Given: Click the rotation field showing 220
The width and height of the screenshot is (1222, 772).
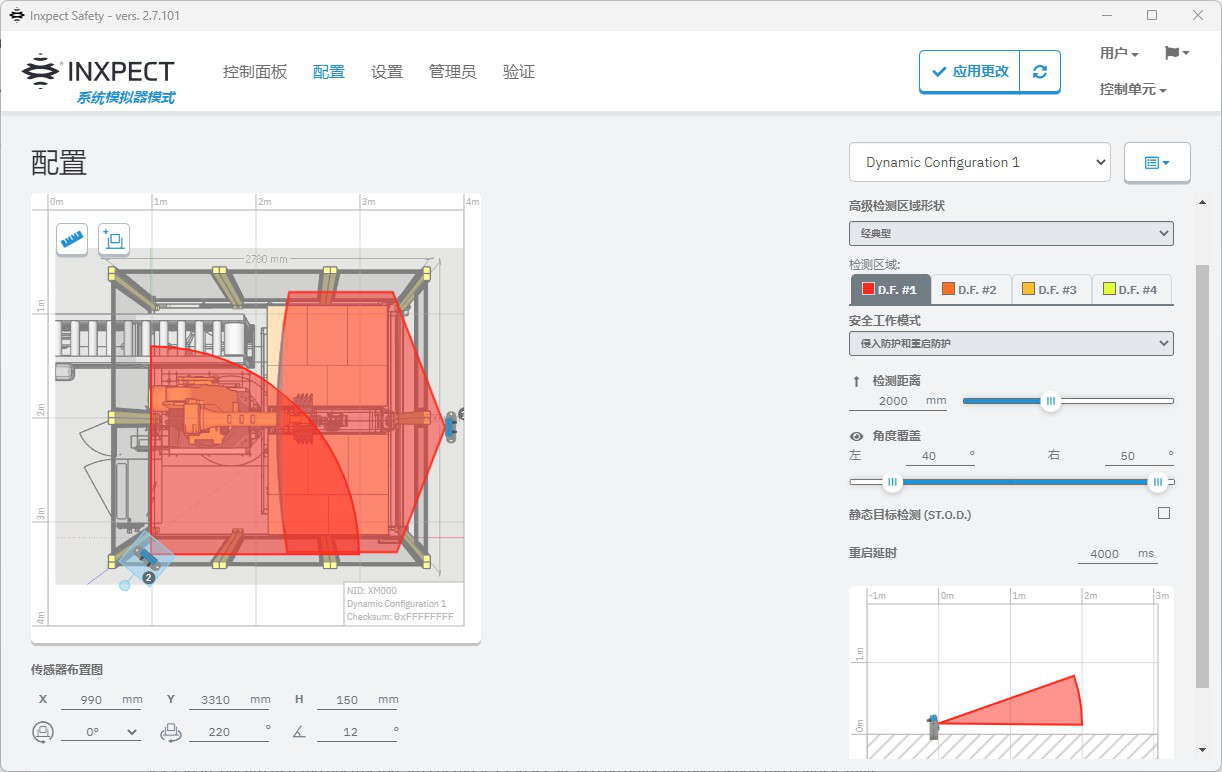Looking at the screenshot, I should pyautogui.click(x=229, y=732).
